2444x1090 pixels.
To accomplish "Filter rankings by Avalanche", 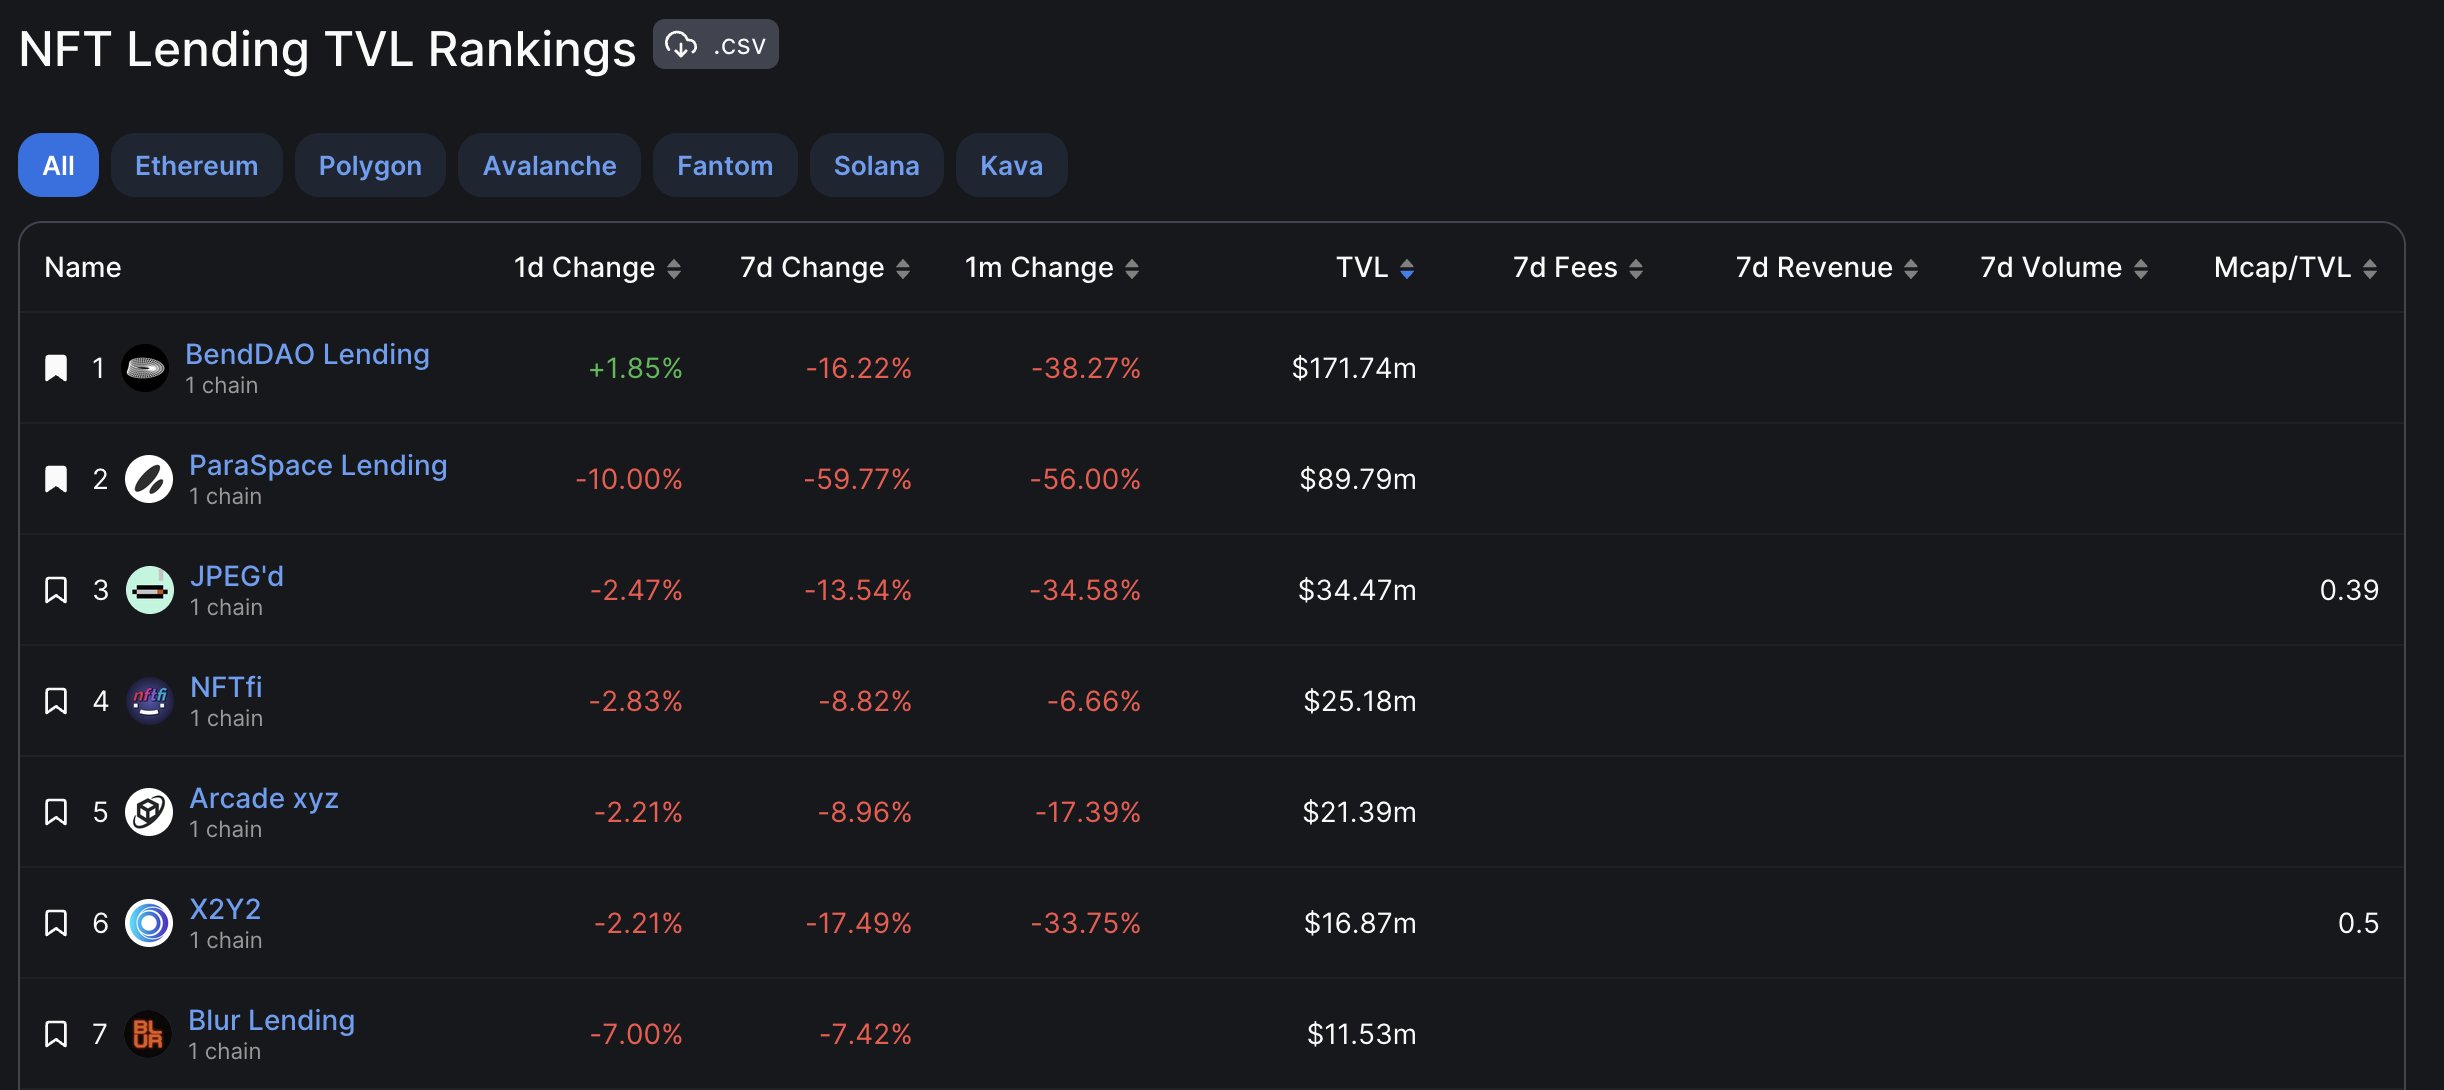I will click(549, 165).
